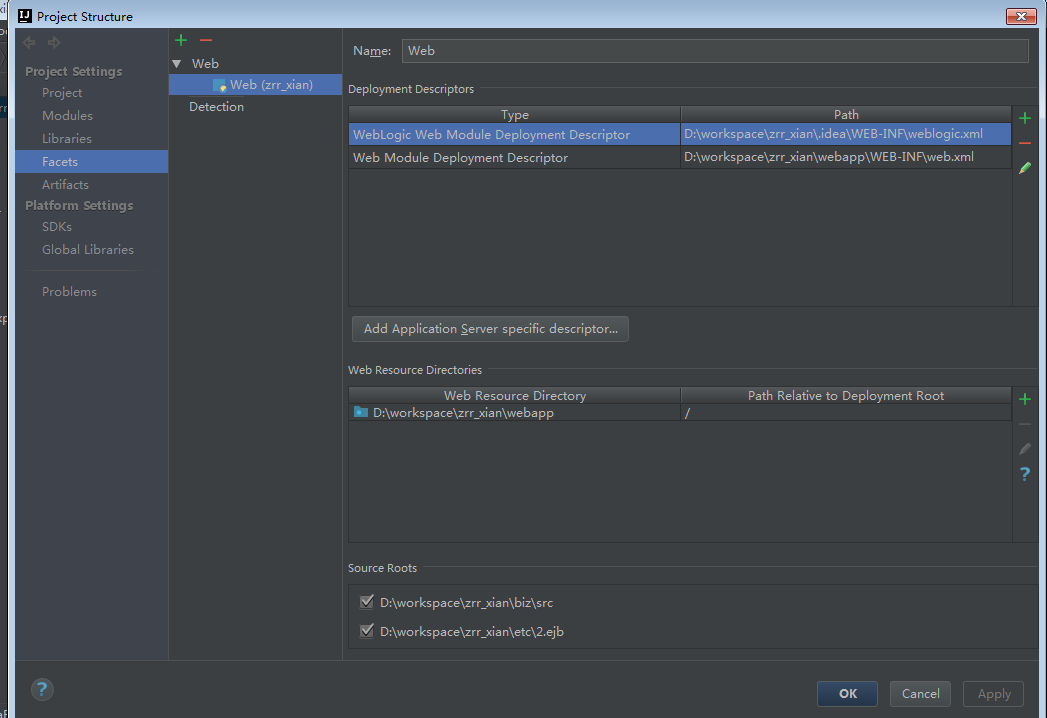Click the back navigation arrow
1047x718 pixels.
[x=29, y=43]
